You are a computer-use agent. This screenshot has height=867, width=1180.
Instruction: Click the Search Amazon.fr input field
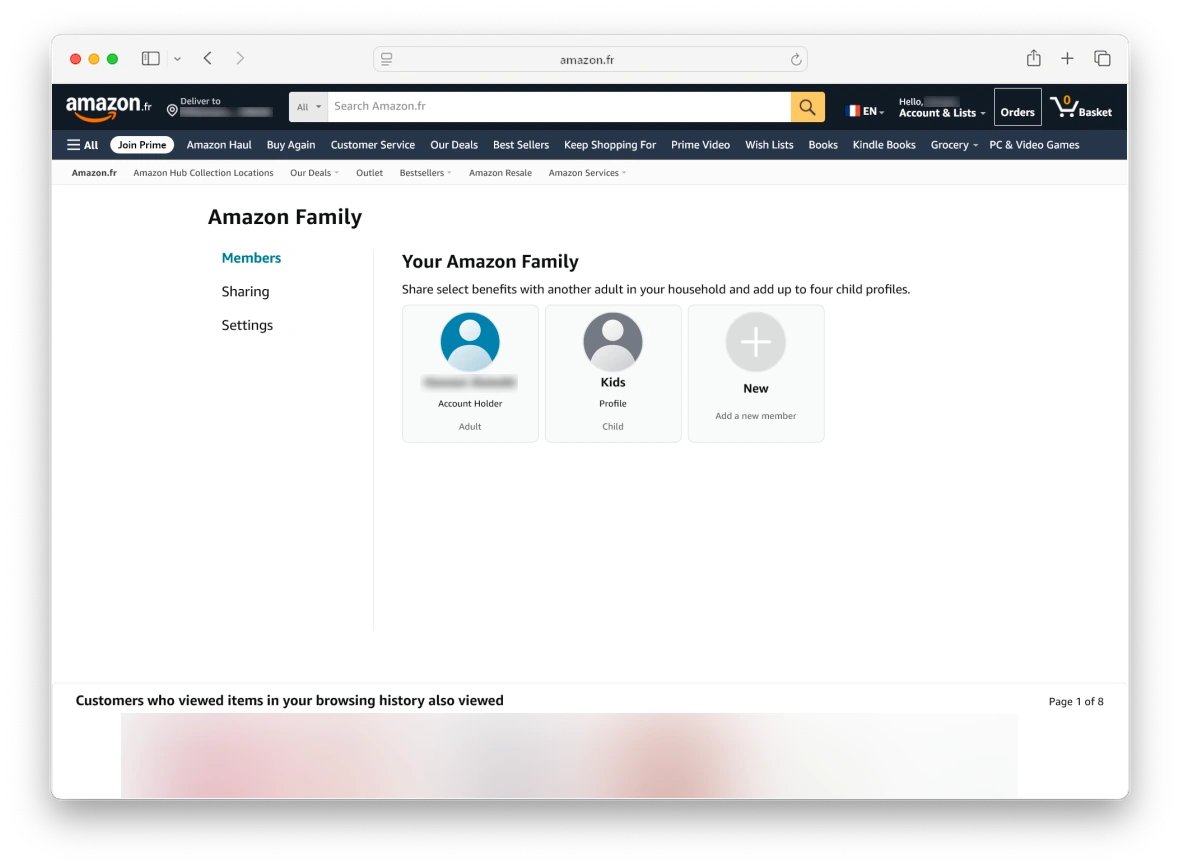tap(559, 107)
